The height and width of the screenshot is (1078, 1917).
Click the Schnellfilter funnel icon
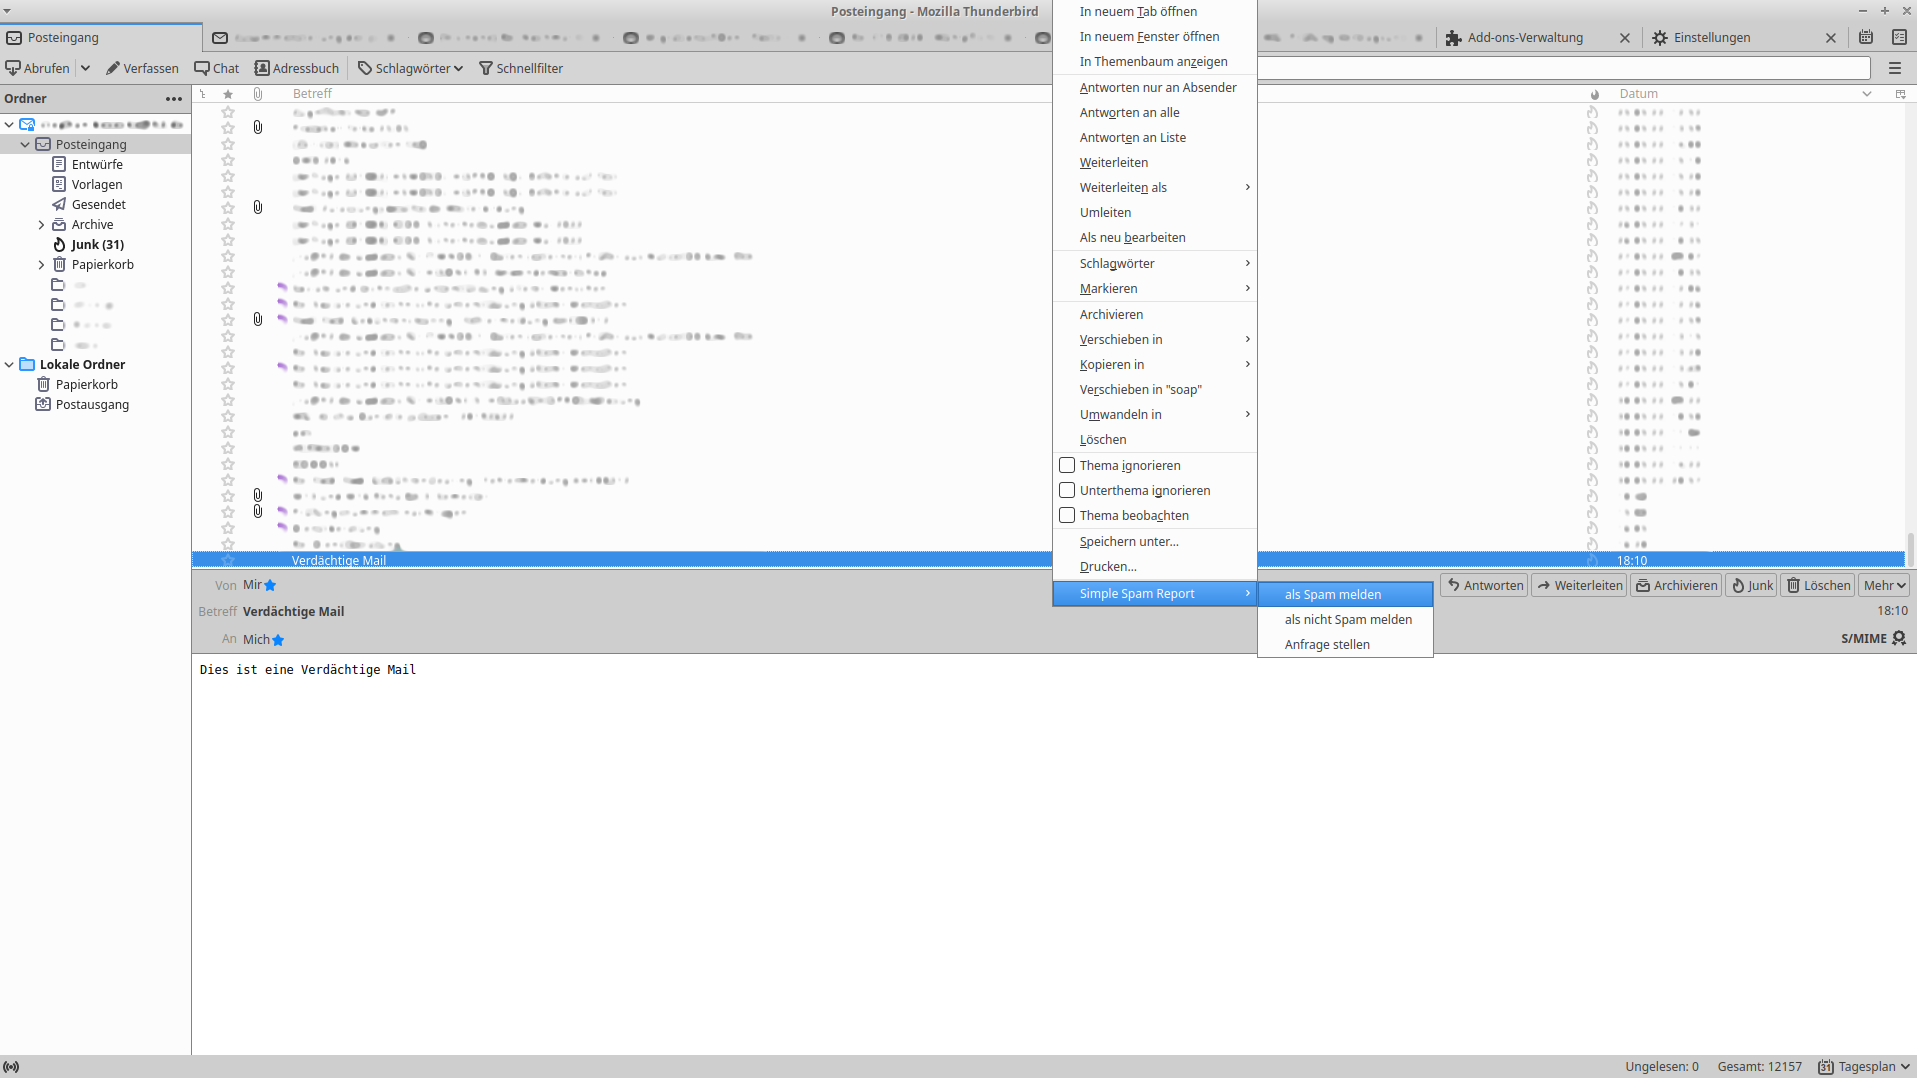click(x=486, y=68)
